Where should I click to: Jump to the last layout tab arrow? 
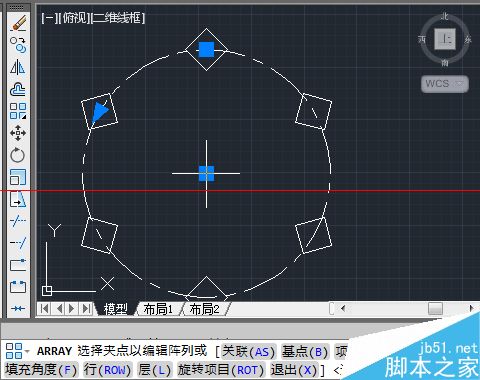click(86, 309)
